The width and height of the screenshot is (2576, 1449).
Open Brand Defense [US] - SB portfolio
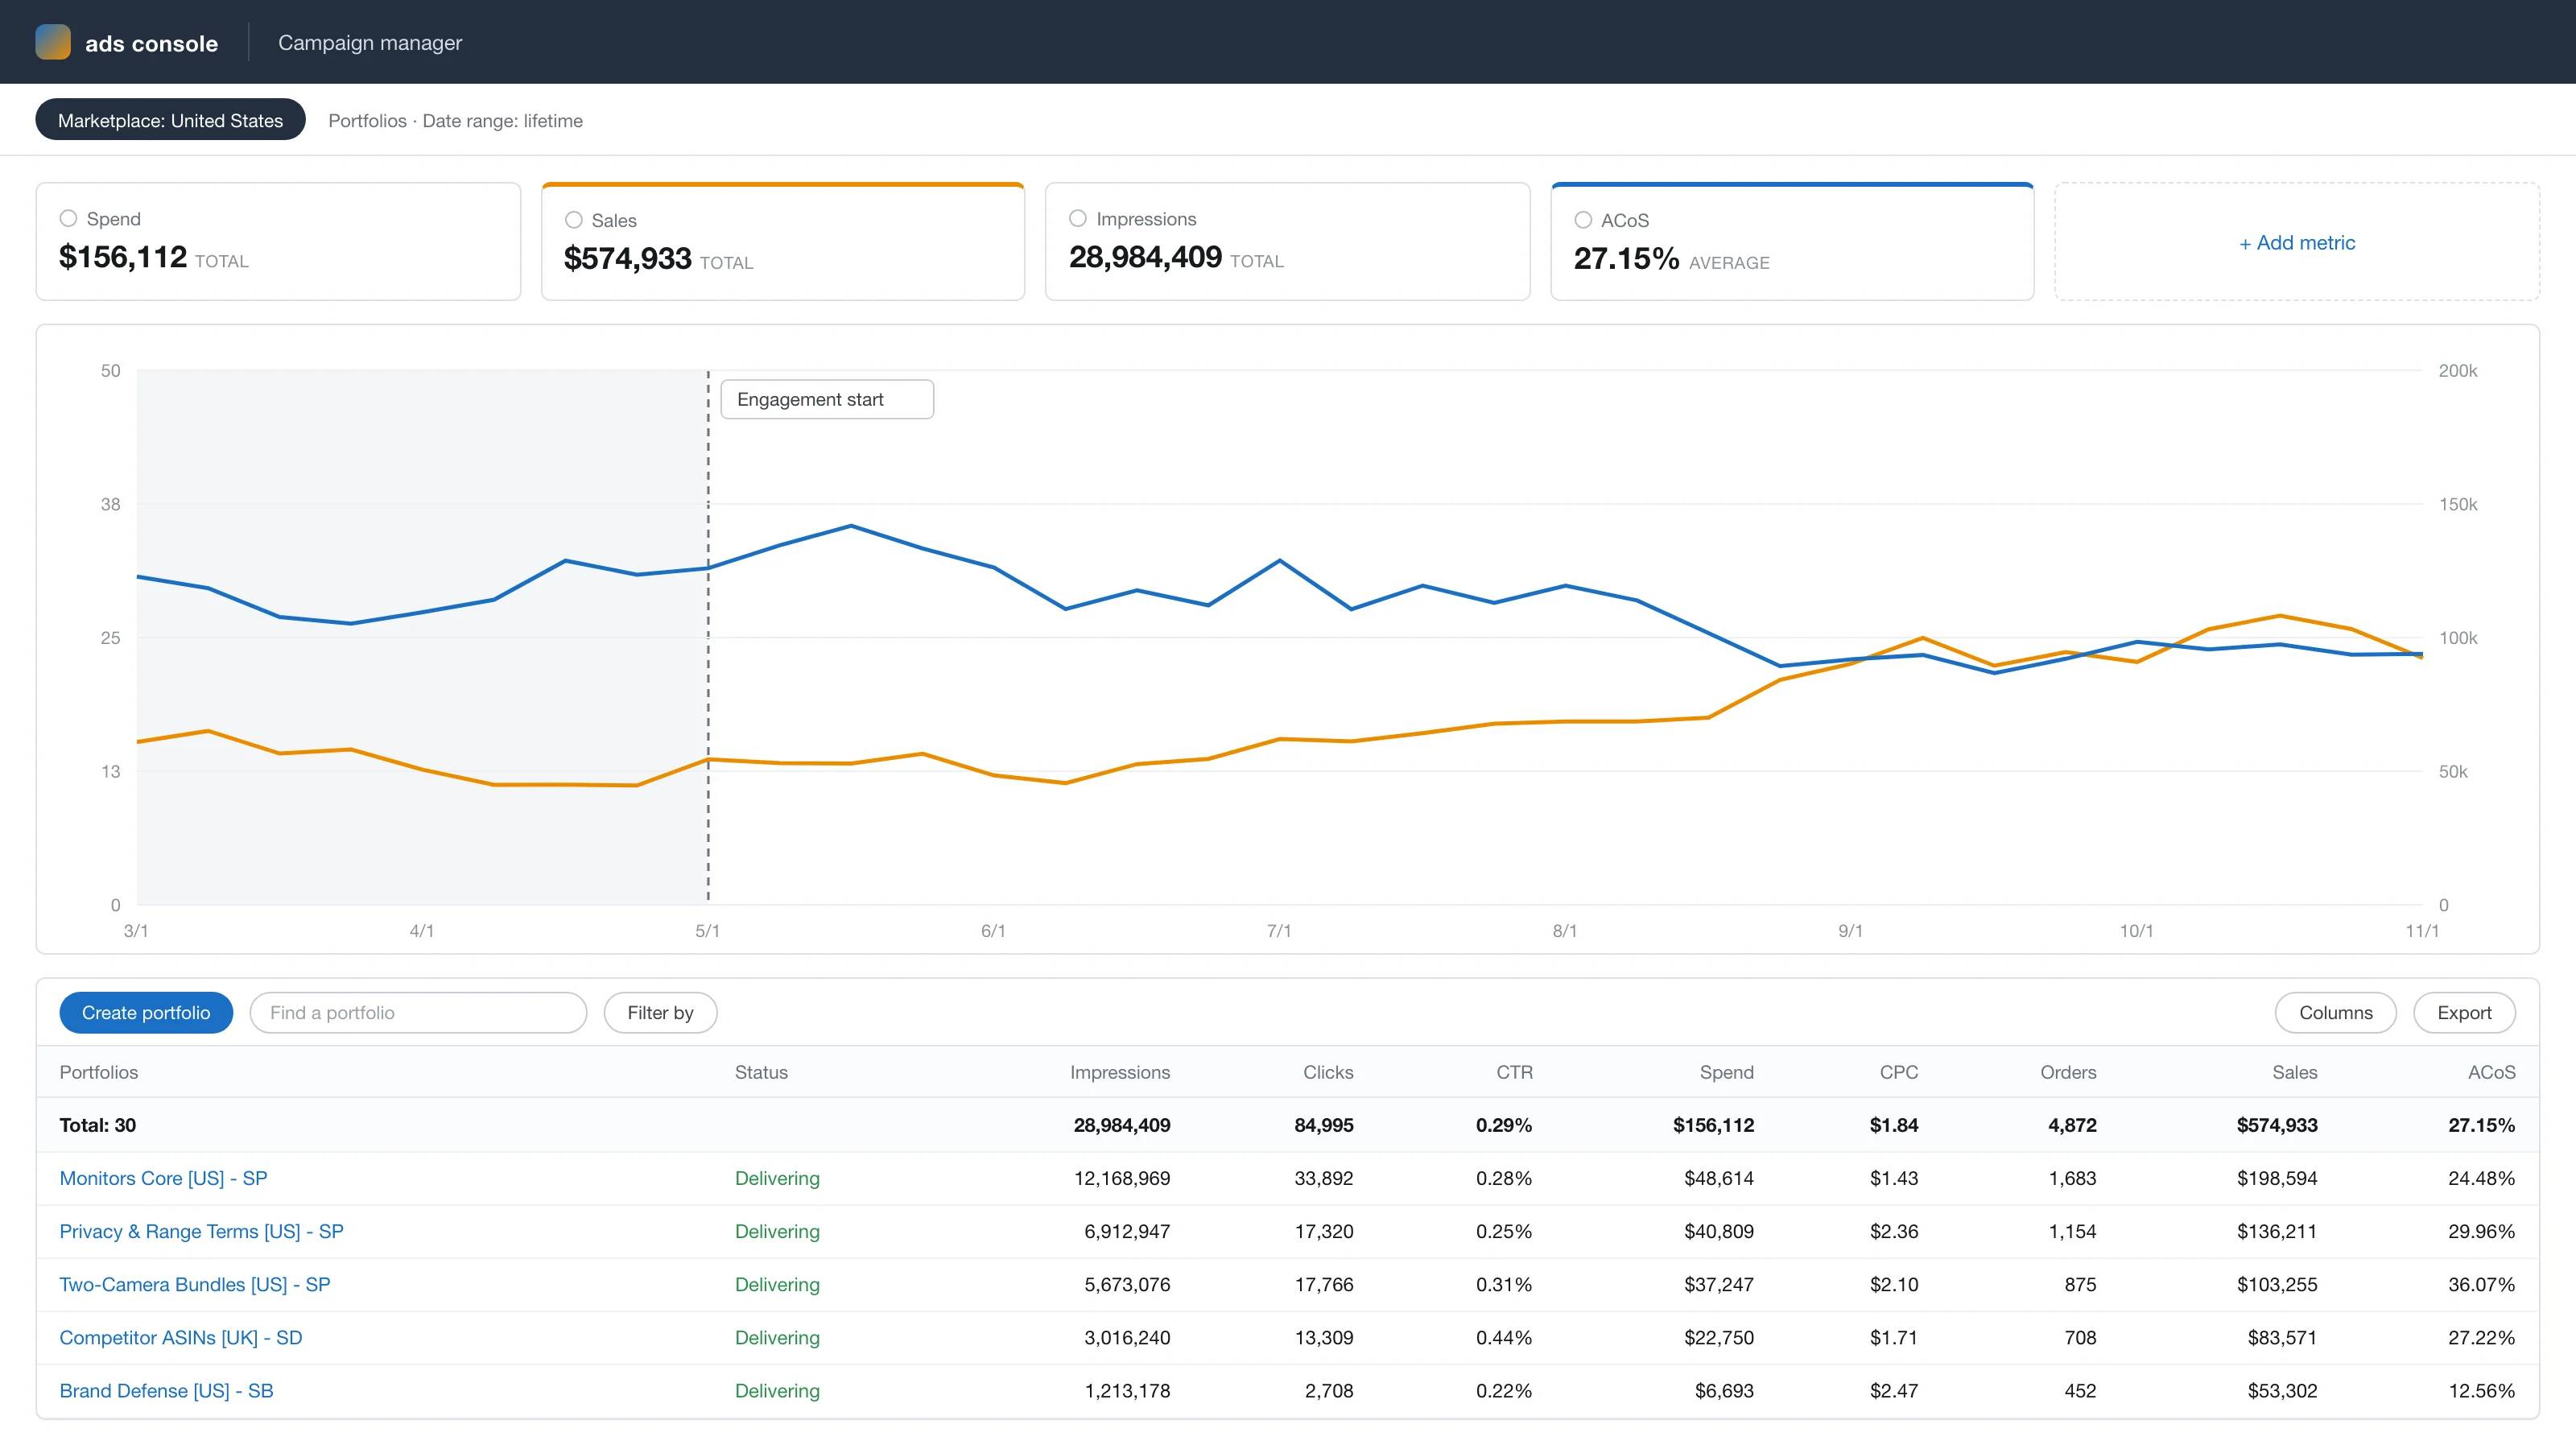coord(166,1390)
